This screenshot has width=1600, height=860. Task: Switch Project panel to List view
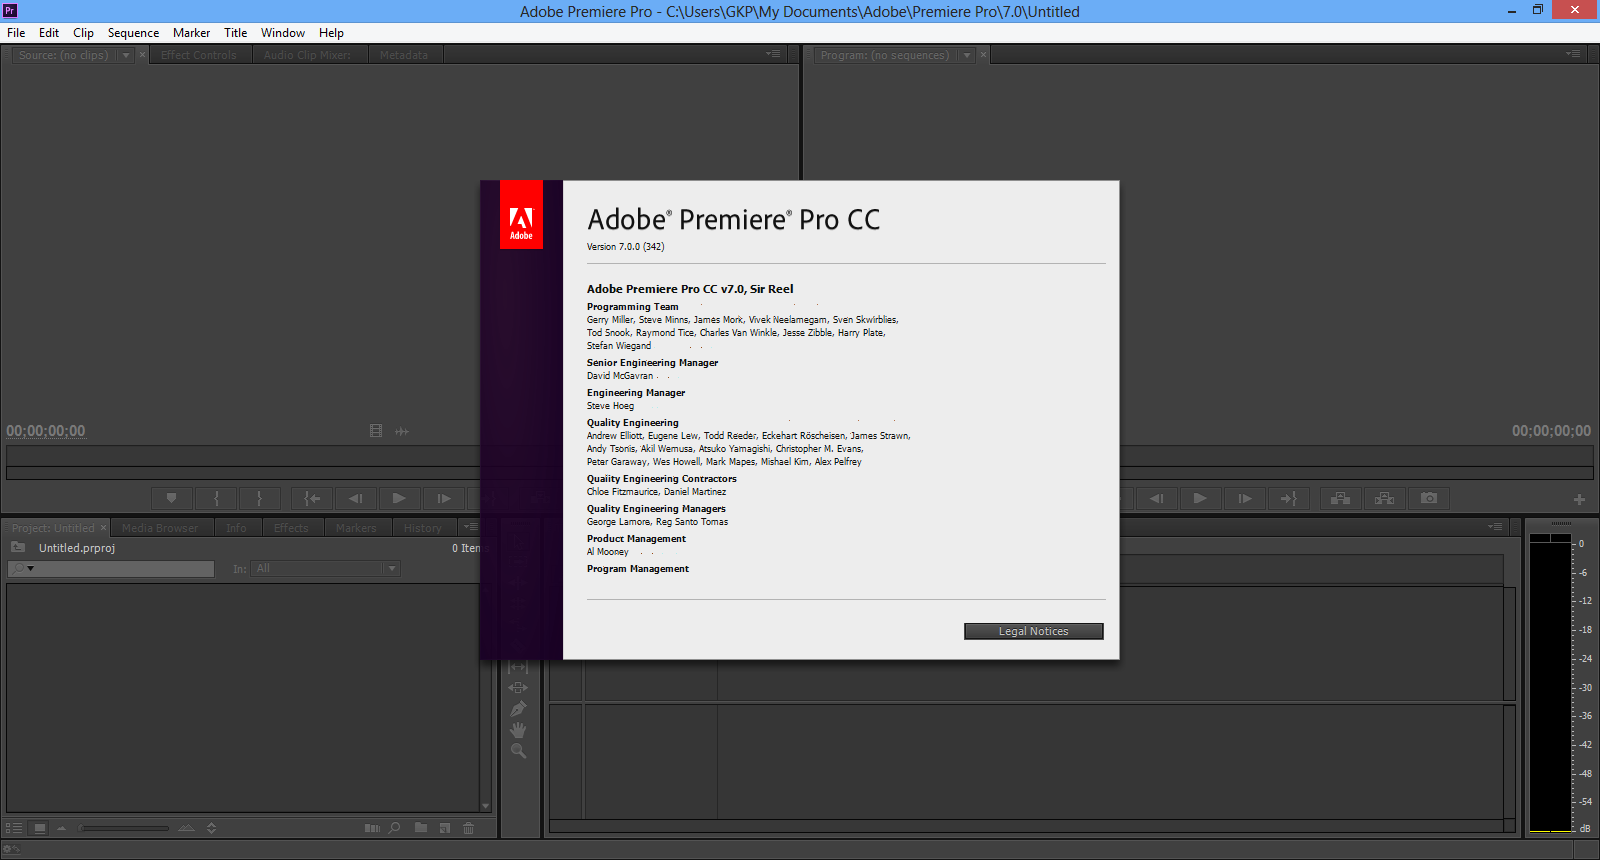(14, 828)
